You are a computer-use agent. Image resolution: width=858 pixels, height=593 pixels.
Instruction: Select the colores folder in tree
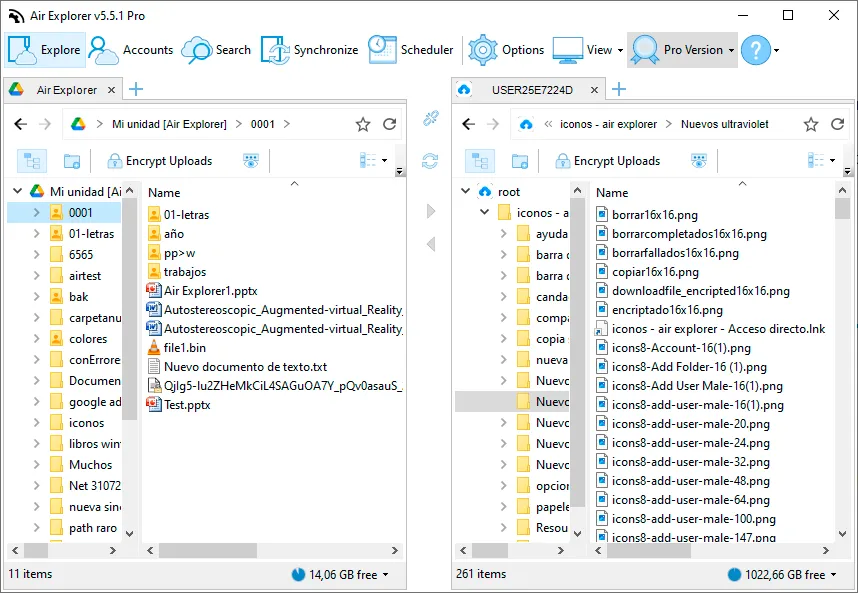[88, 339]
